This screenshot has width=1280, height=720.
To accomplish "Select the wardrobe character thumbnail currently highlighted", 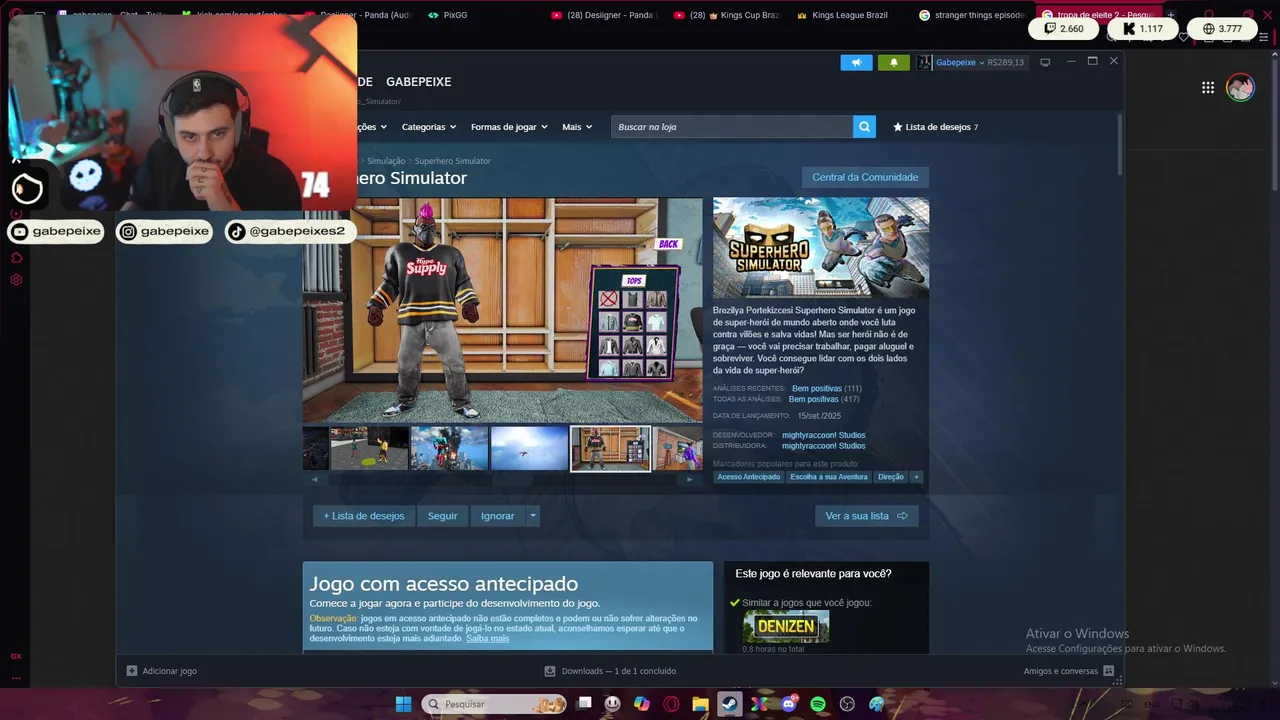I will [x=610, y=449].
